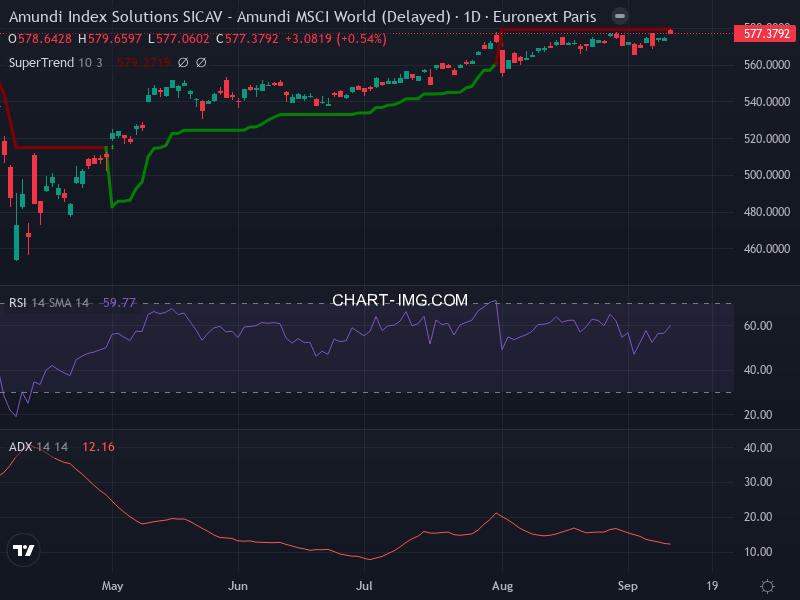Collapse legend with the minus pill button
Image resolution: width=800 pixels, height=600 pixels.
[620, 16]
